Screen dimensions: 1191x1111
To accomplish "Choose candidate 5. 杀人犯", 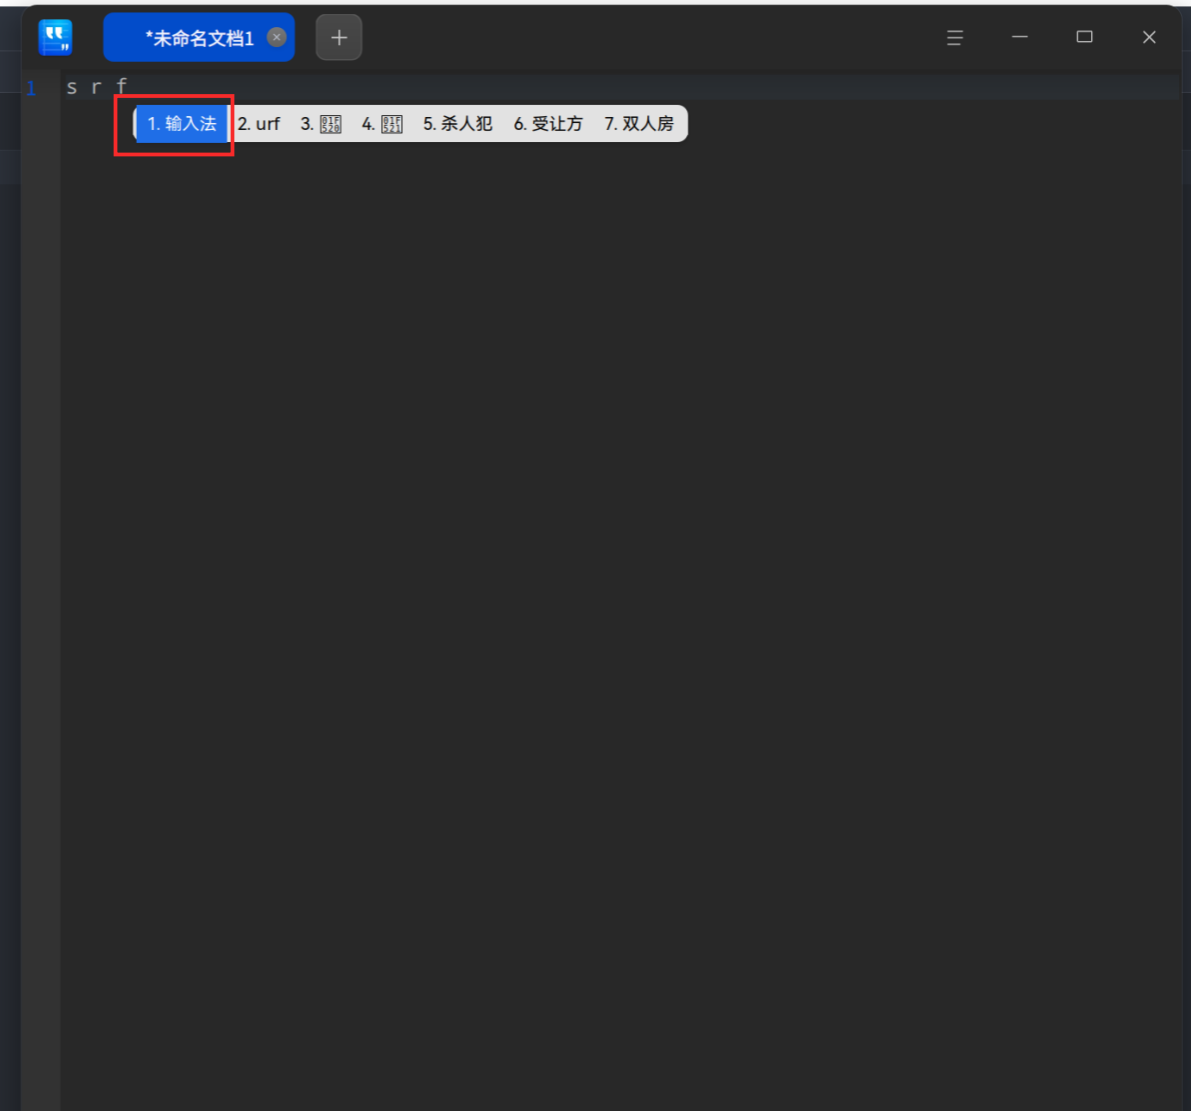I will pos(457,124).
